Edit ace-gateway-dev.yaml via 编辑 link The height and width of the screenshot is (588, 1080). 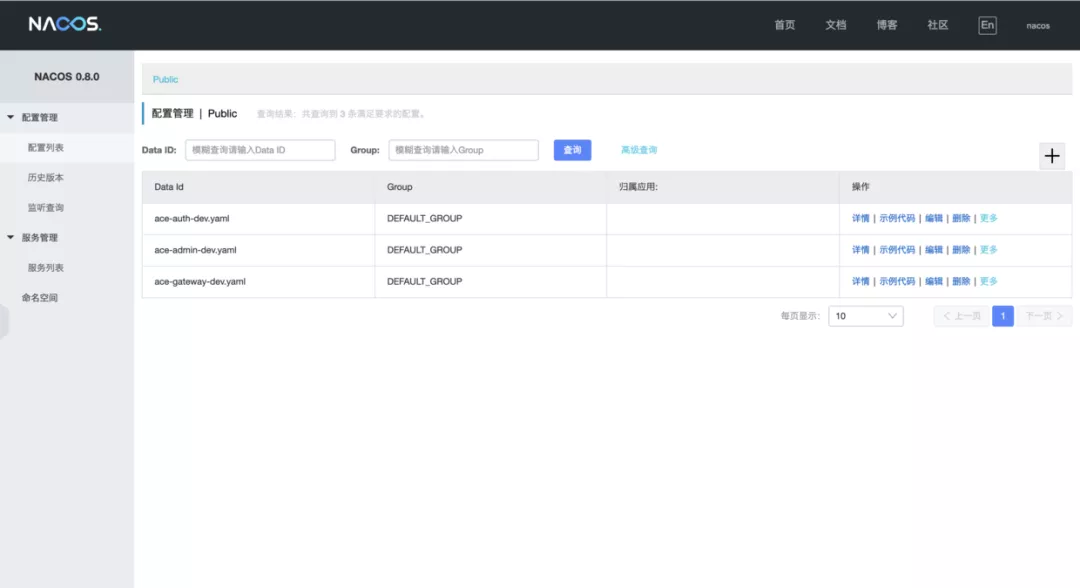click(935, 281)
